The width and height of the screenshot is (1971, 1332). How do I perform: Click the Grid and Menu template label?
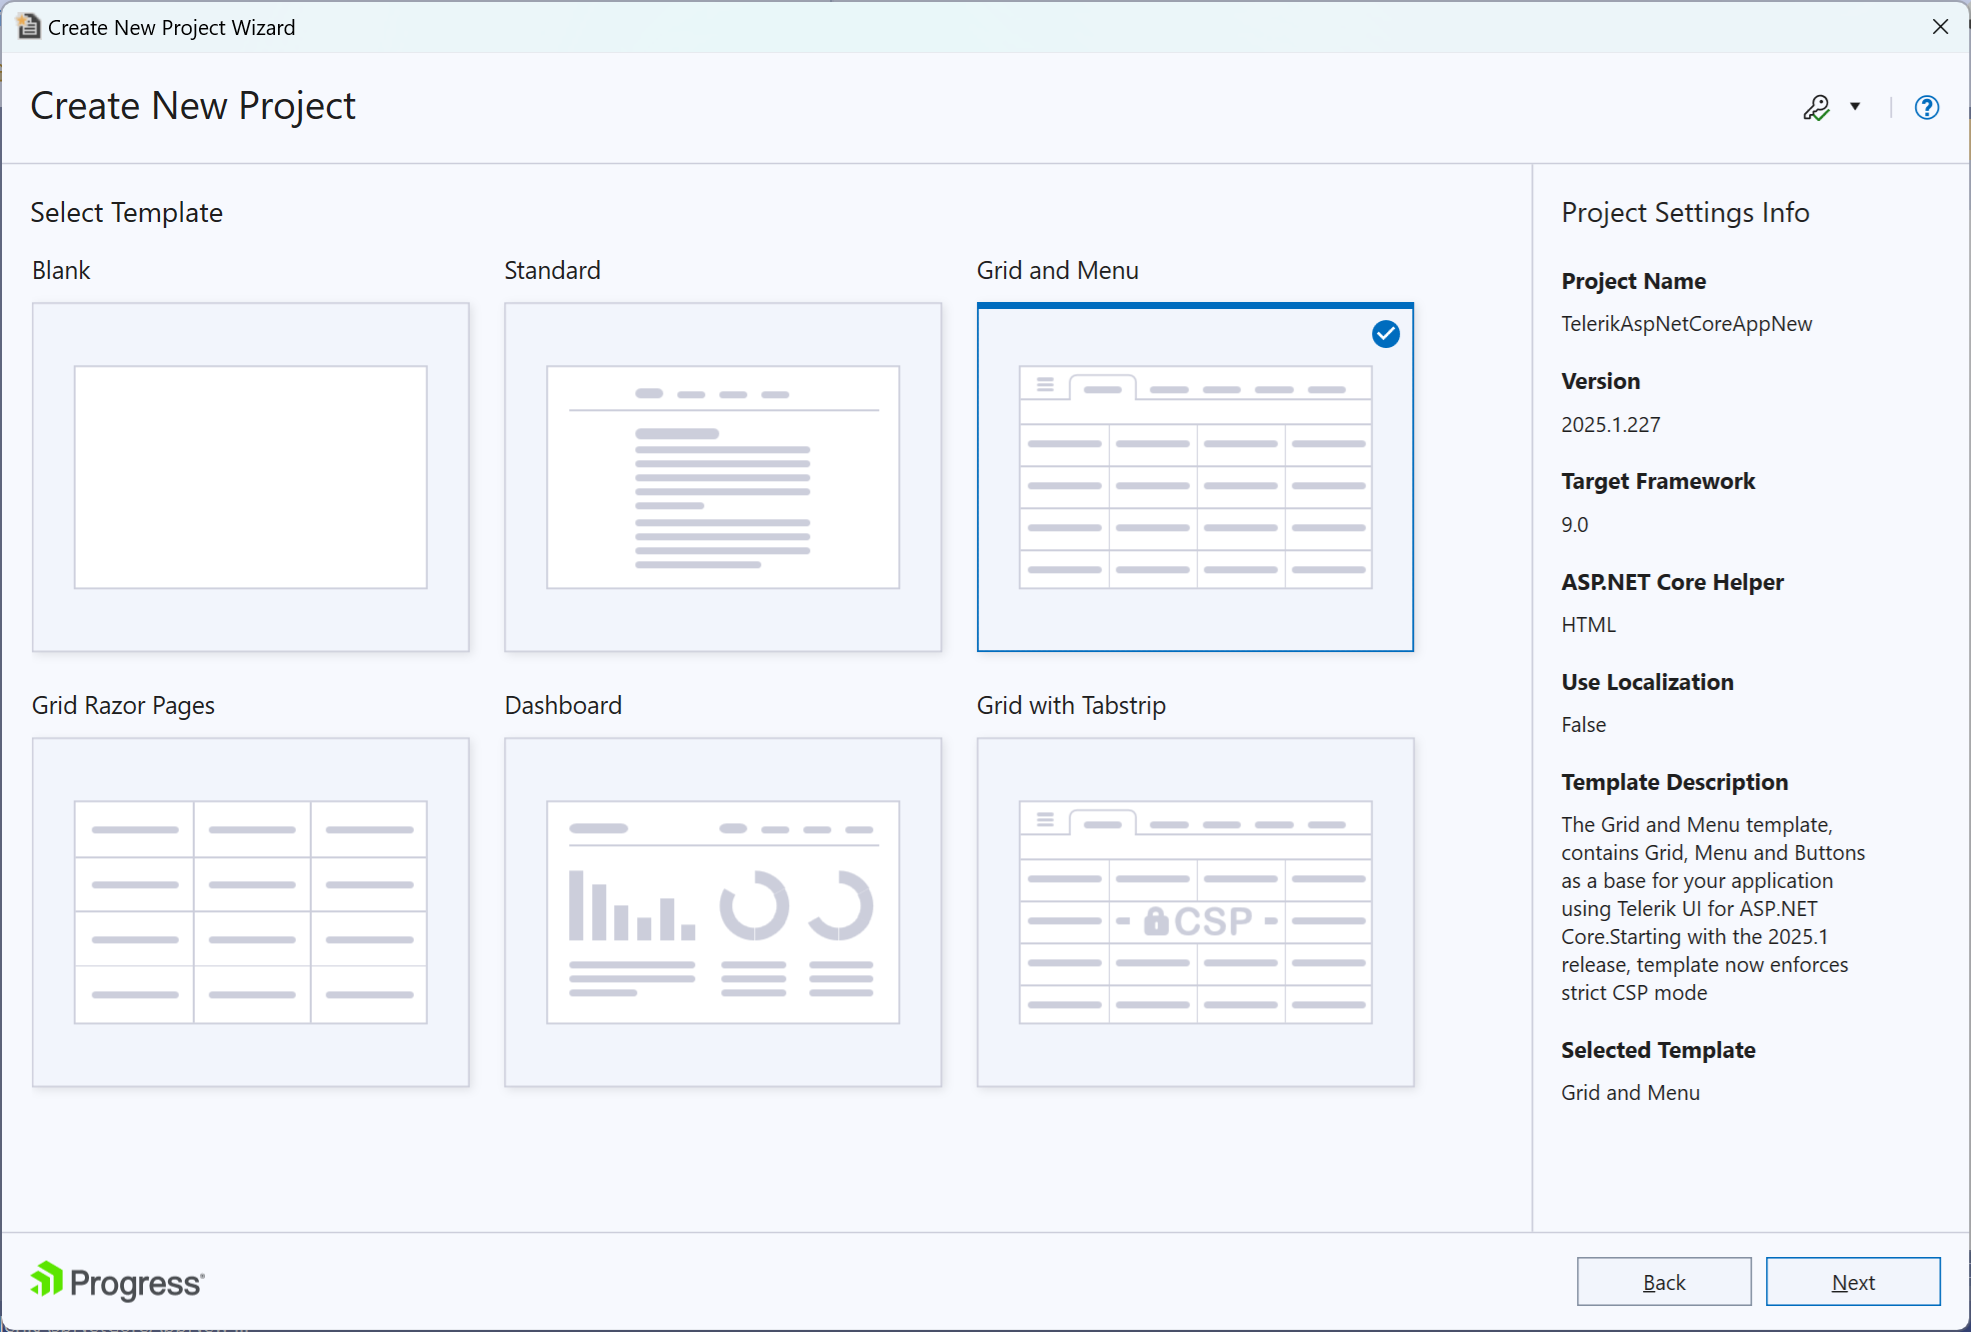point(1057,269)
